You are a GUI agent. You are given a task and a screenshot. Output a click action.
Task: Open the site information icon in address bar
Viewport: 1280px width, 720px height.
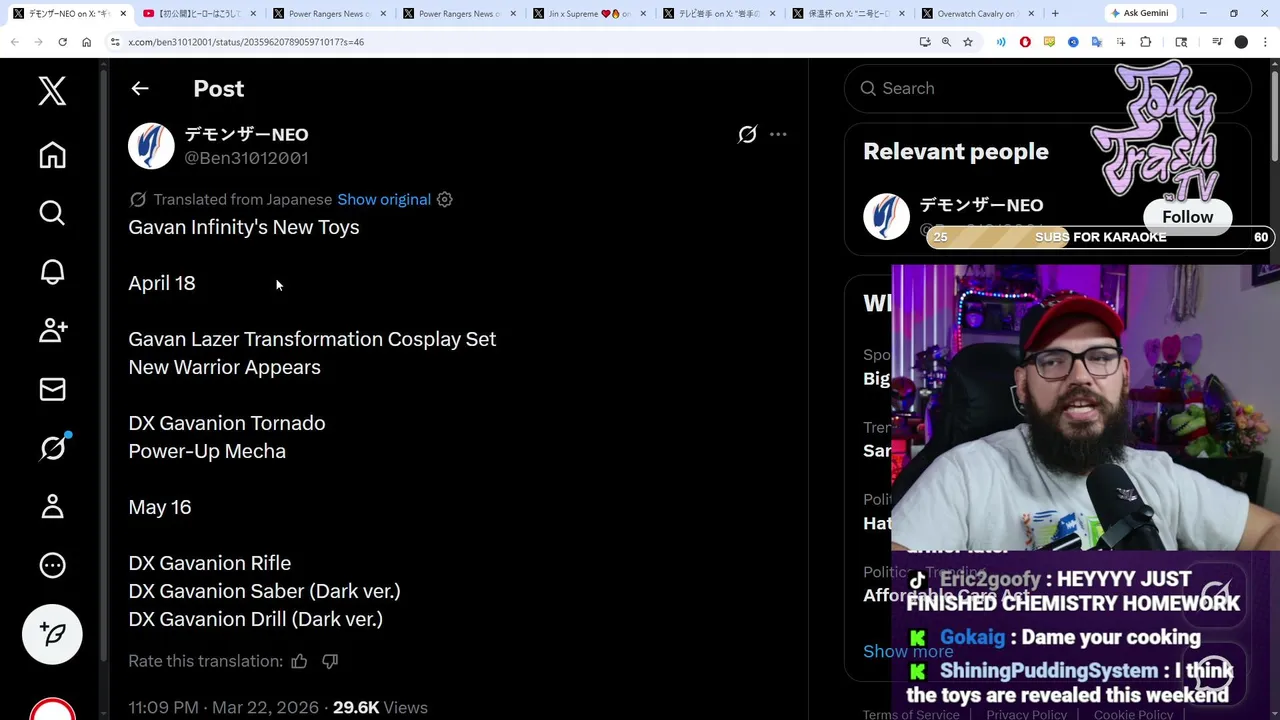point(115,42)
